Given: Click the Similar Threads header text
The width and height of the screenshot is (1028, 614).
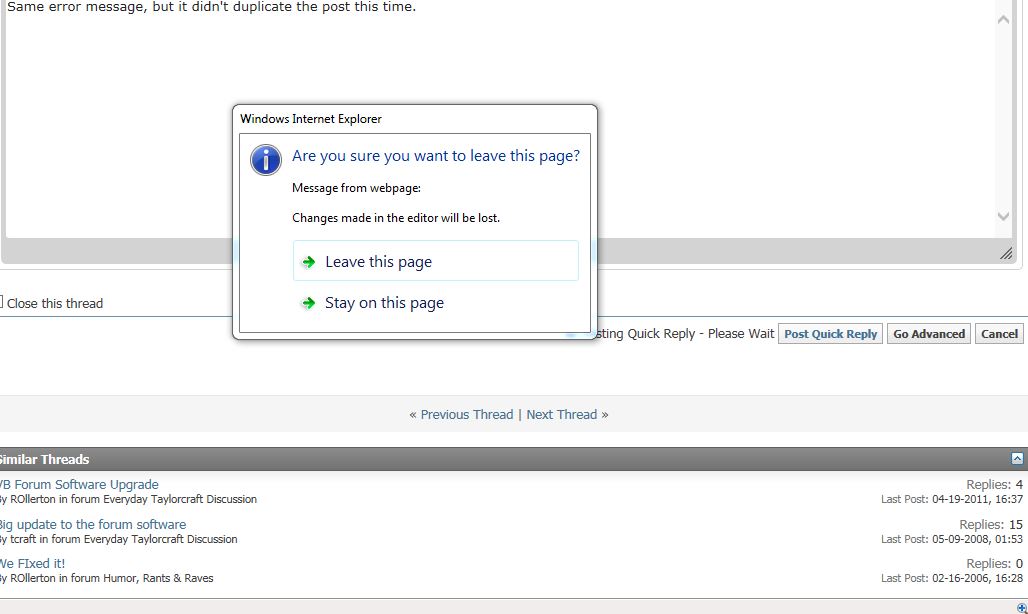Looking at the screenshot, I should point(45,459).
